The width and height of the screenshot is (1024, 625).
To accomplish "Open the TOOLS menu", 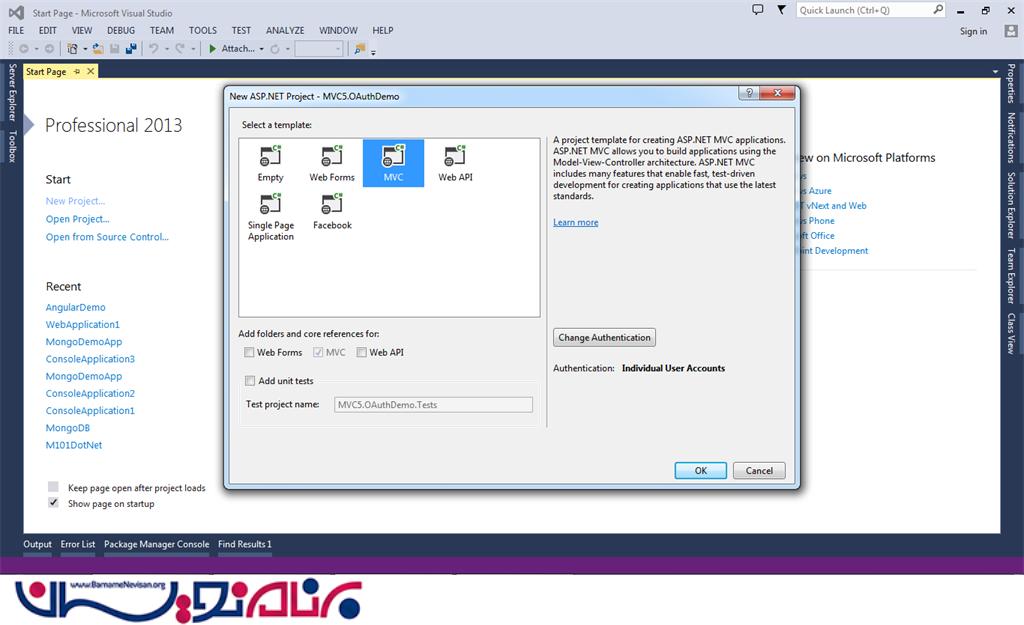I will click(x=202, y=31).
